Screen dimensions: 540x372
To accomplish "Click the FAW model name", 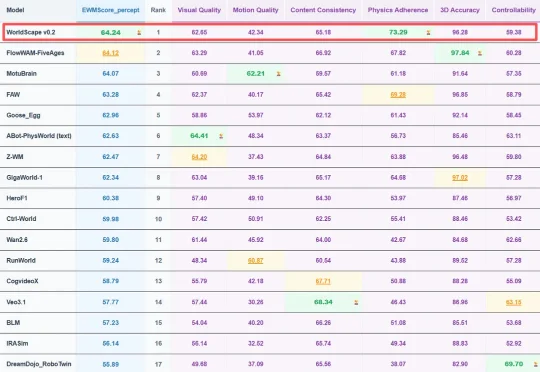I will pos(13,95).
